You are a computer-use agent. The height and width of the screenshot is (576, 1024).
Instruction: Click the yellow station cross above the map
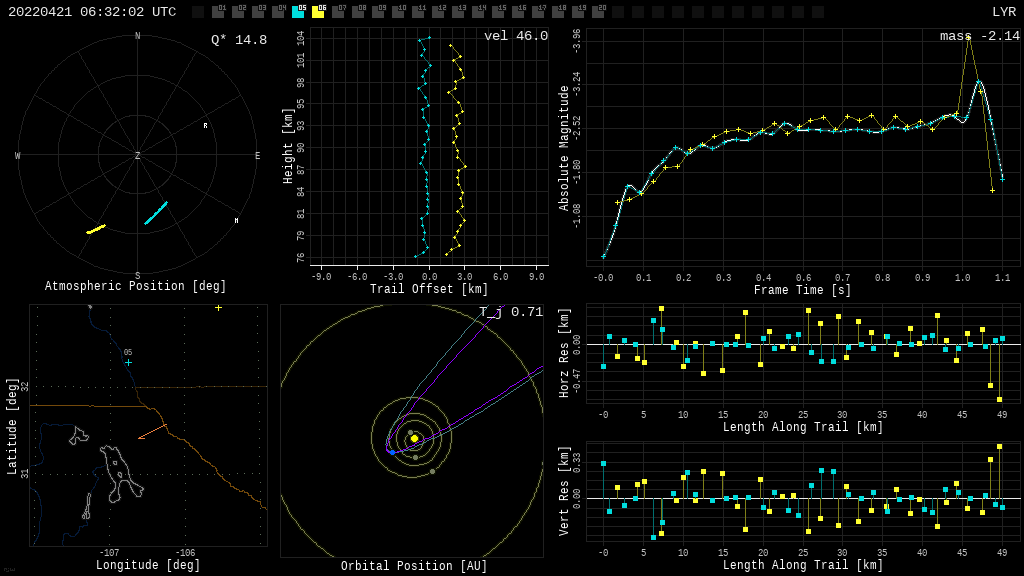(x=218, y=308)
